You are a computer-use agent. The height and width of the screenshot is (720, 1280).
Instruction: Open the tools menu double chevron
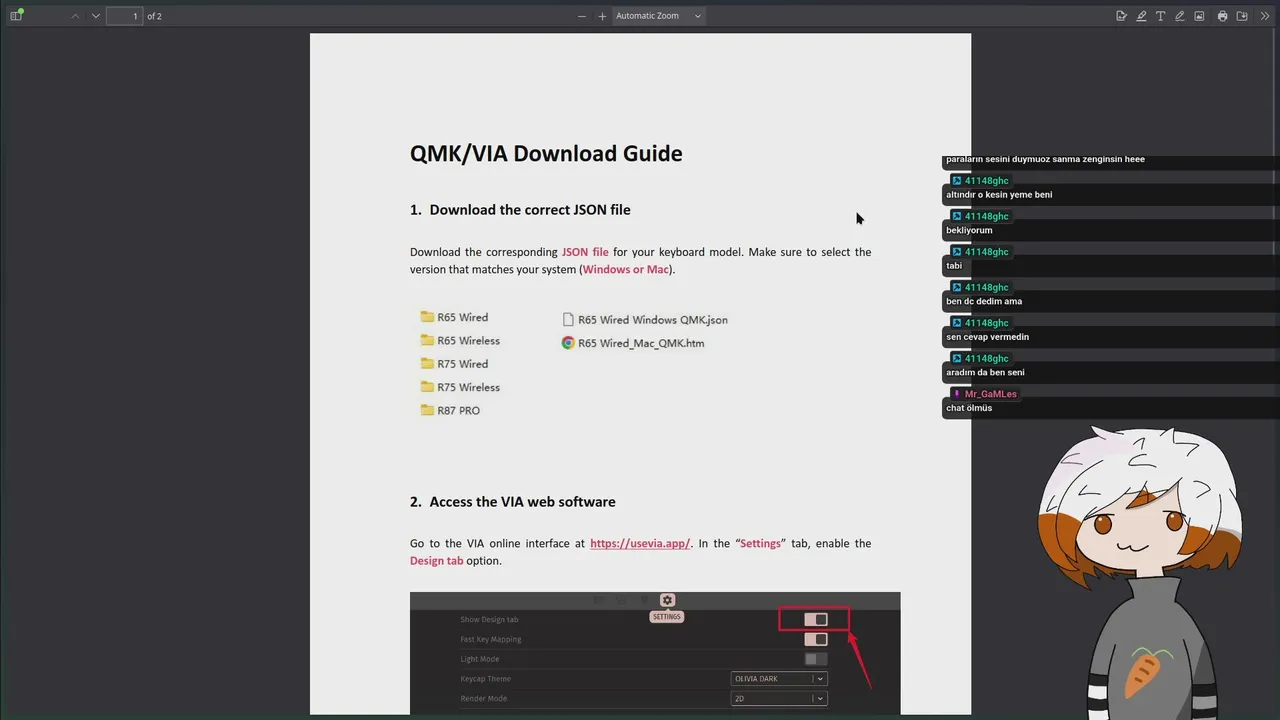1265,16
